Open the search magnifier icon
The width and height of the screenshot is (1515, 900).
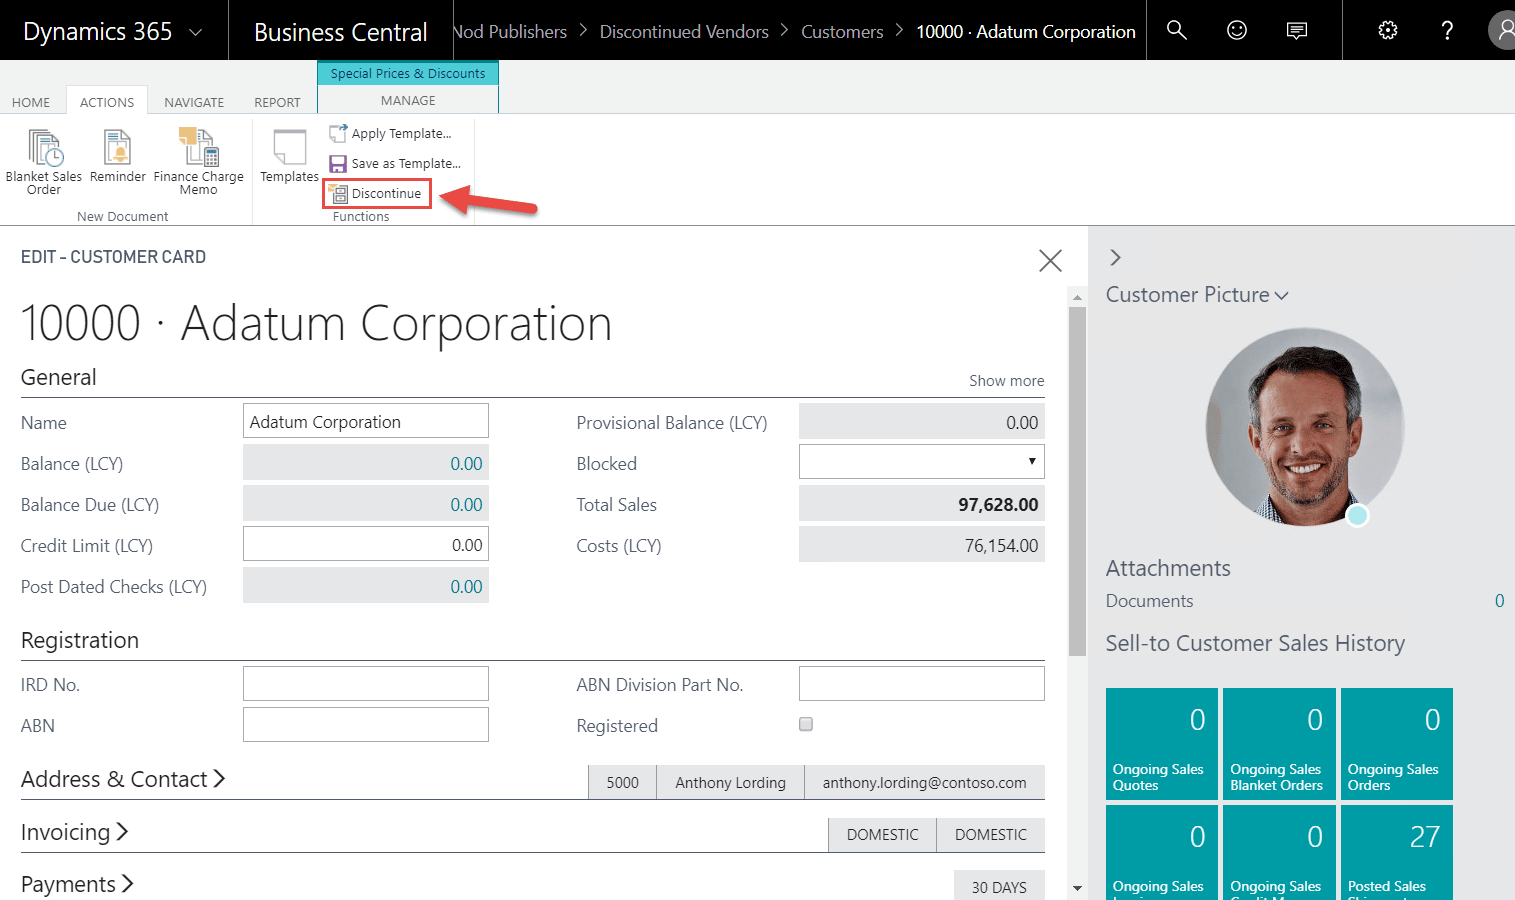(x=1177, y=30)
